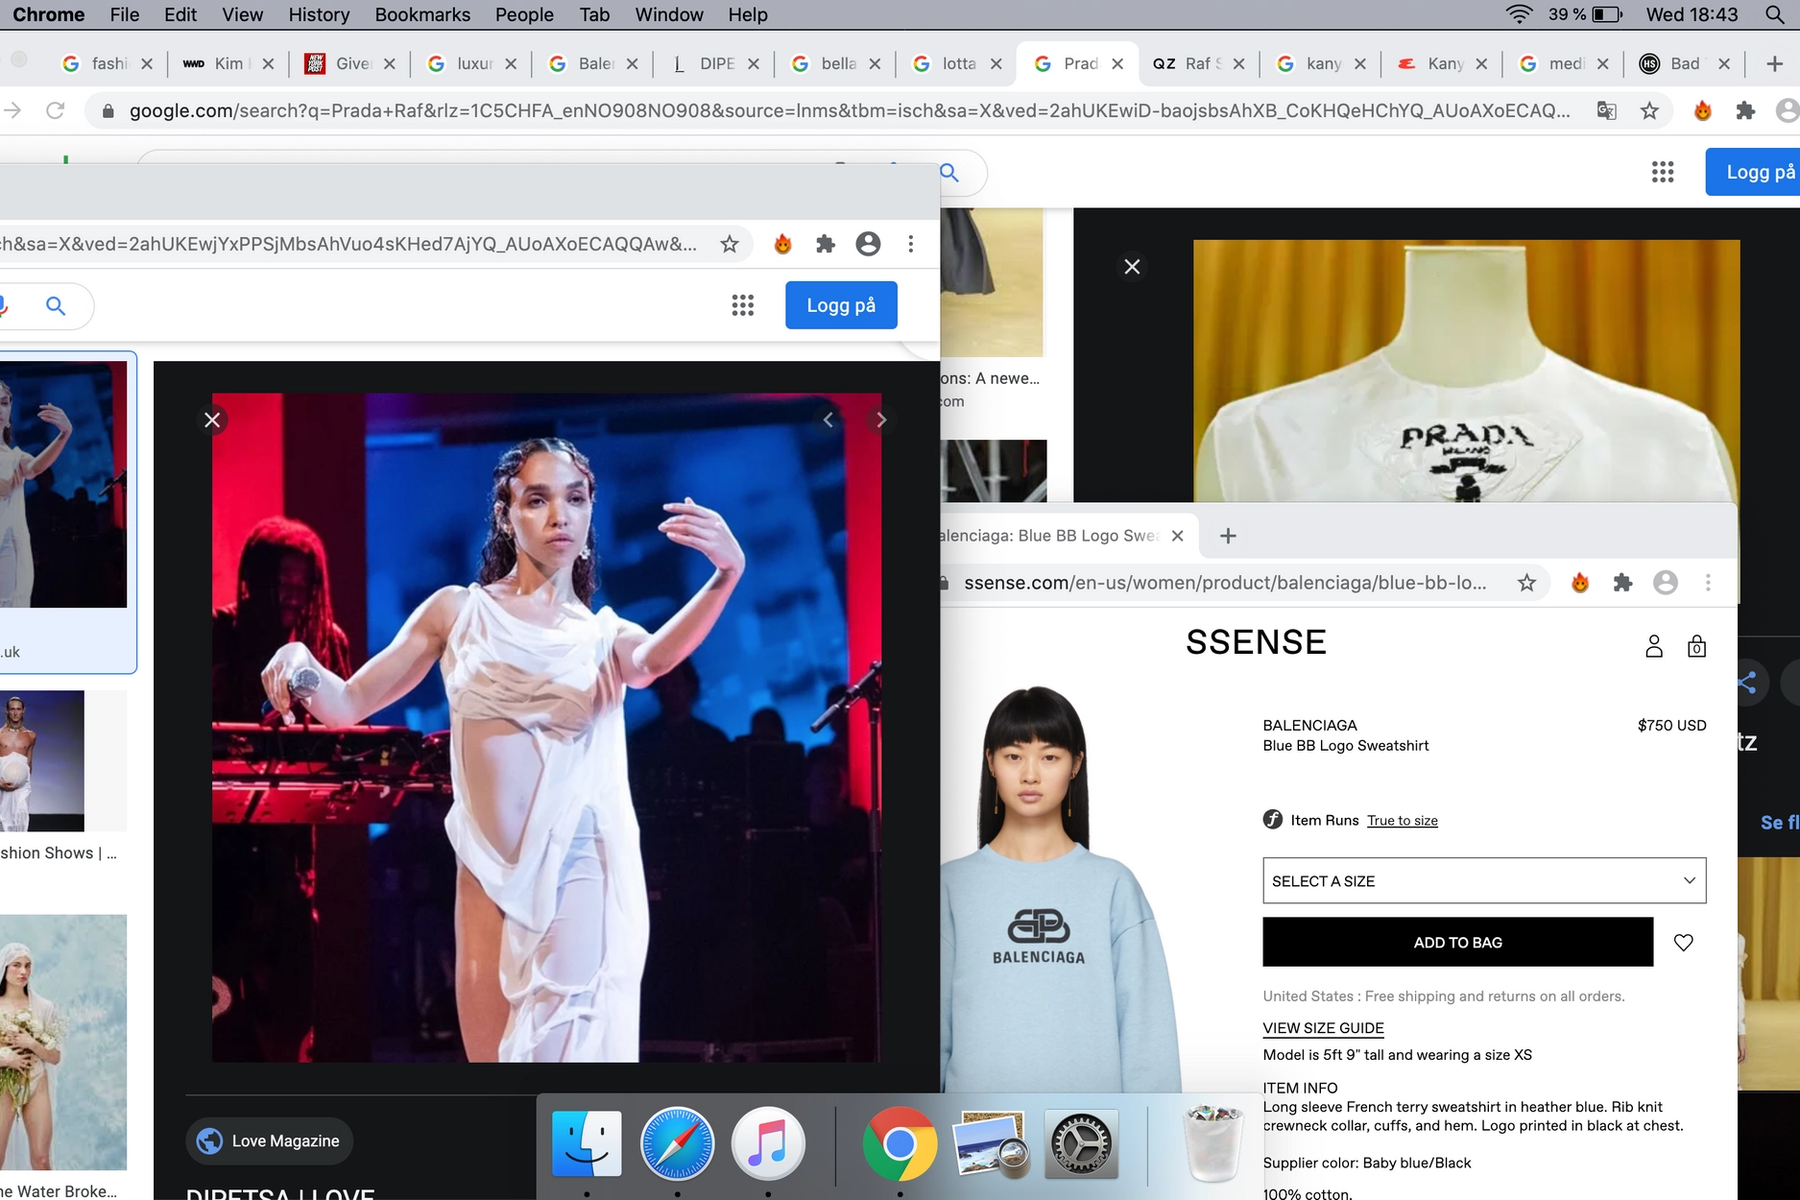This screenshot has height=1200, width=1800.
Task: Click the ssense.com address bar
Action: (1225, 583)
